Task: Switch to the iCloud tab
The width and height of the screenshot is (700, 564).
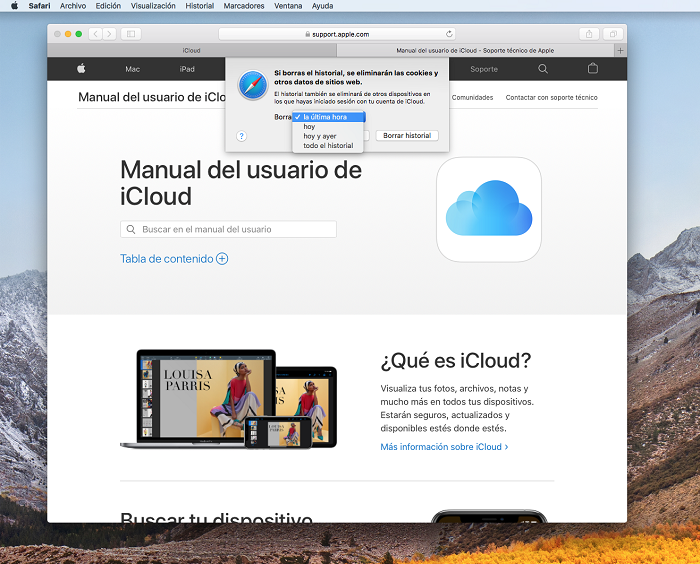Action: [x=191, y=49]
